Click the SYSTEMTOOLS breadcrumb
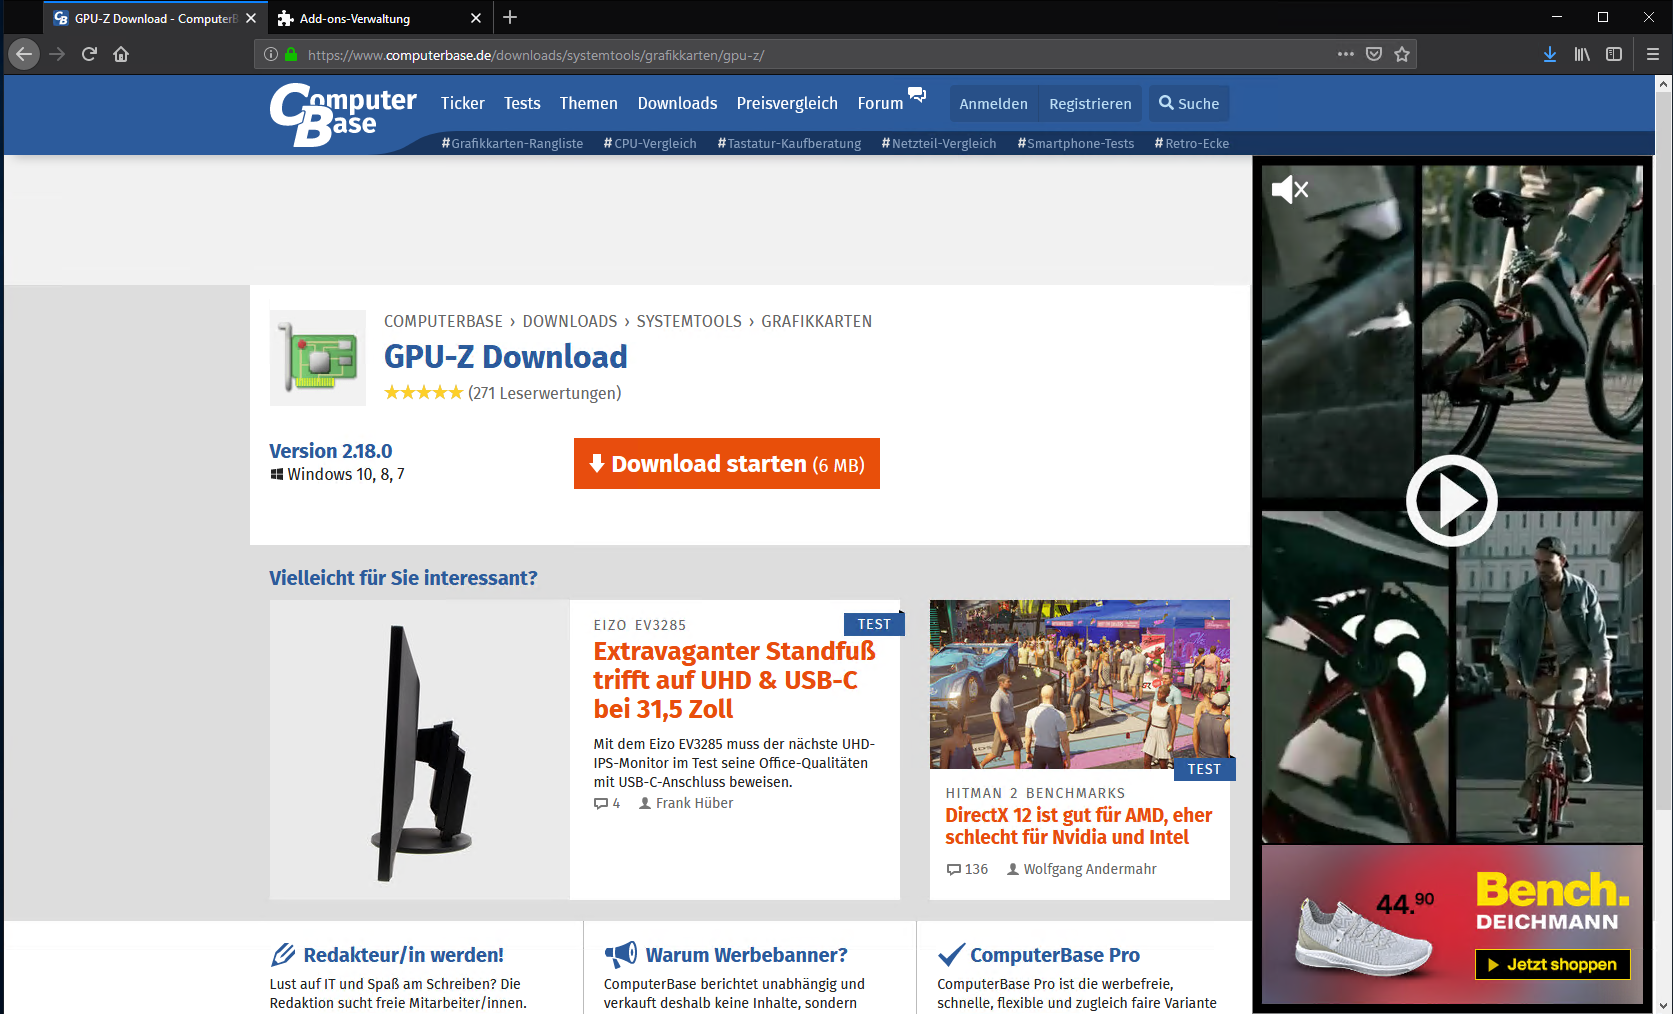Viewport: 1673px width, 1014px height. (x=689, y=321)
